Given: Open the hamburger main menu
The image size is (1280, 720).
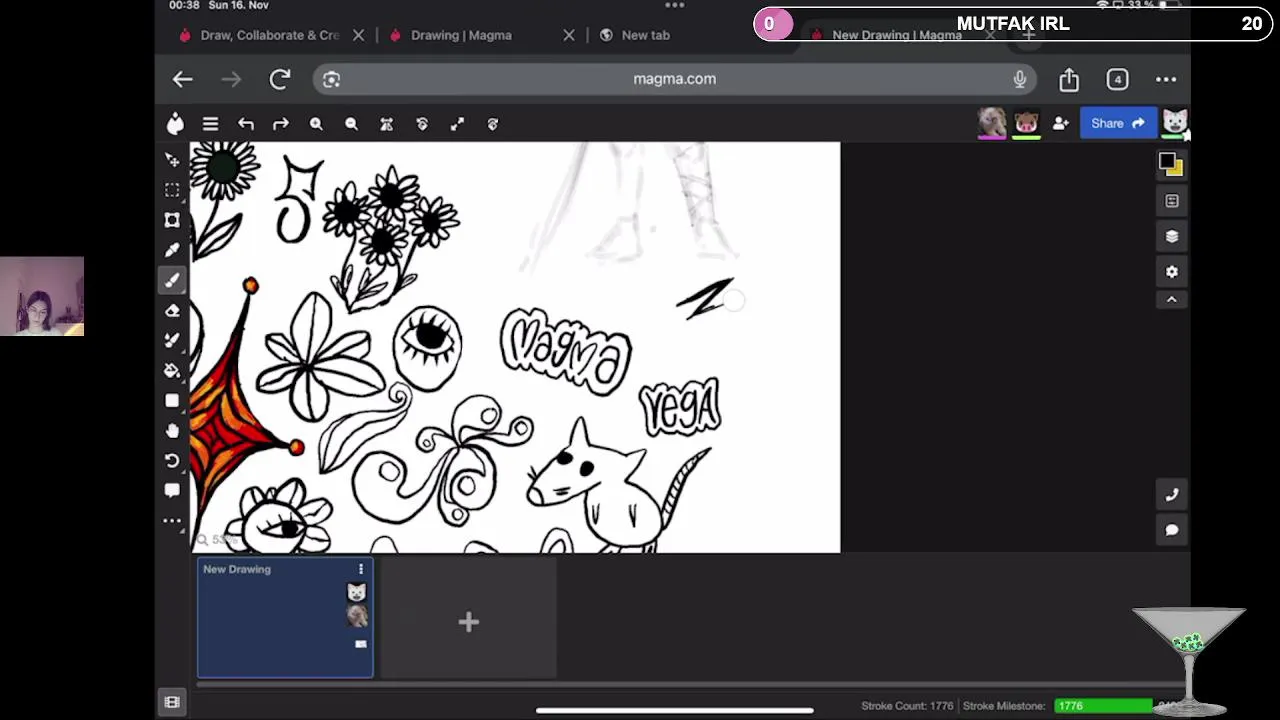Looking at the screenshot, I should coord(210,124).
